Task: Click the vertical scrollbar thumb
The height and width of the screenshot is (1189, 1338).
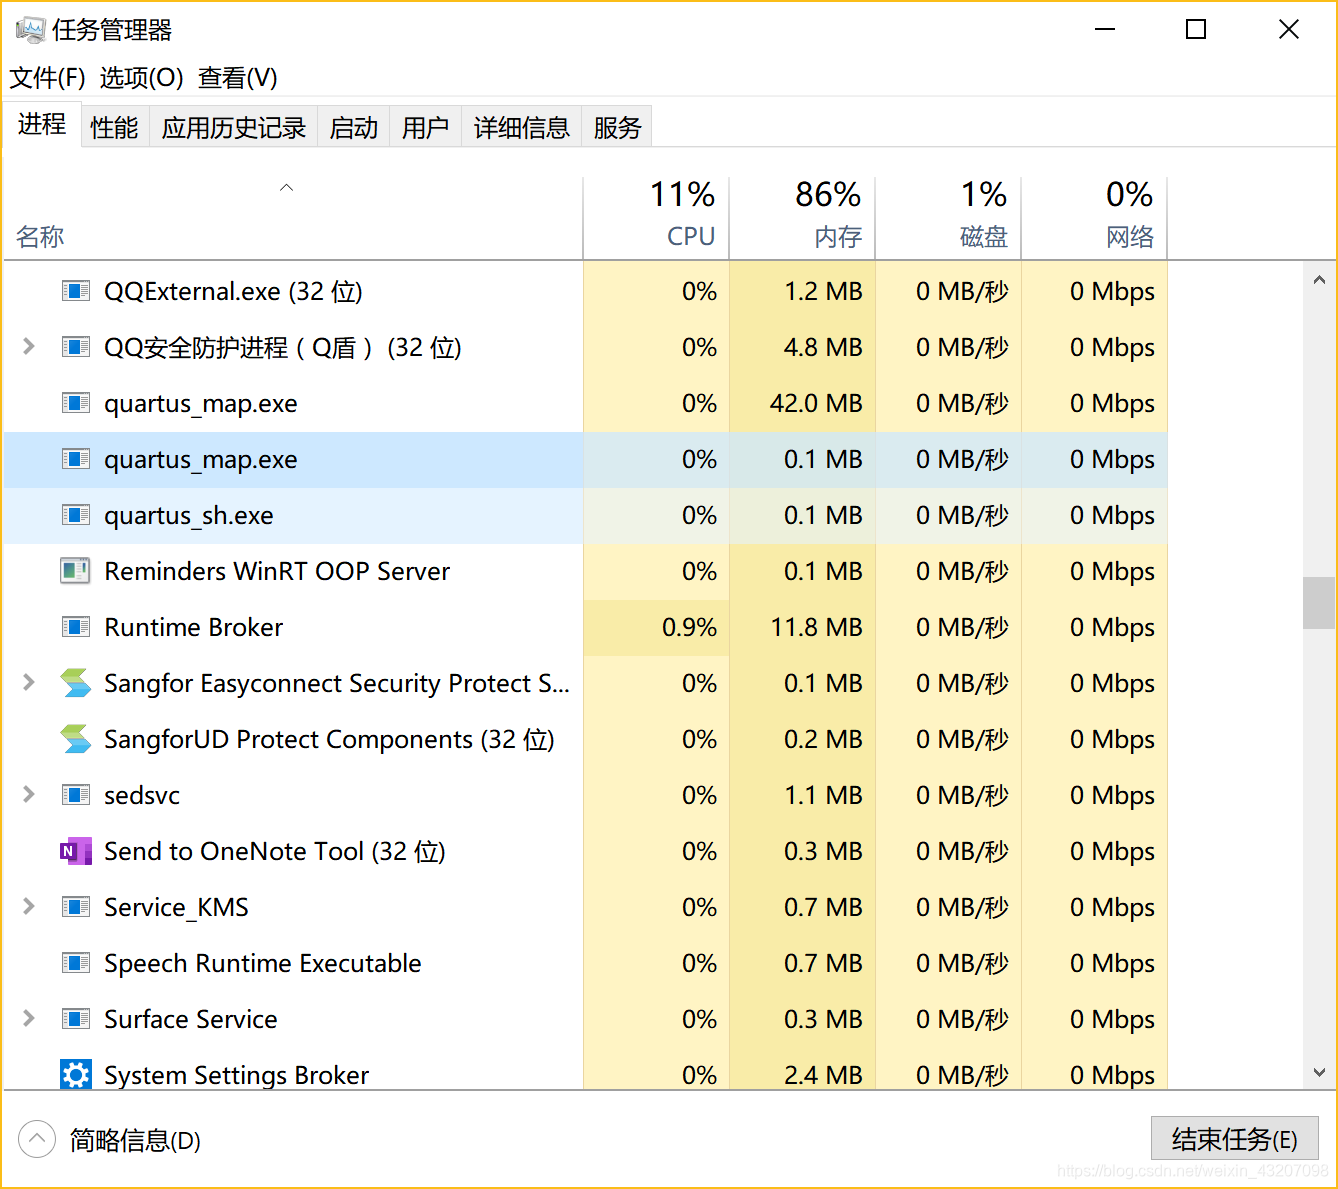Action: pos(1319,603)
